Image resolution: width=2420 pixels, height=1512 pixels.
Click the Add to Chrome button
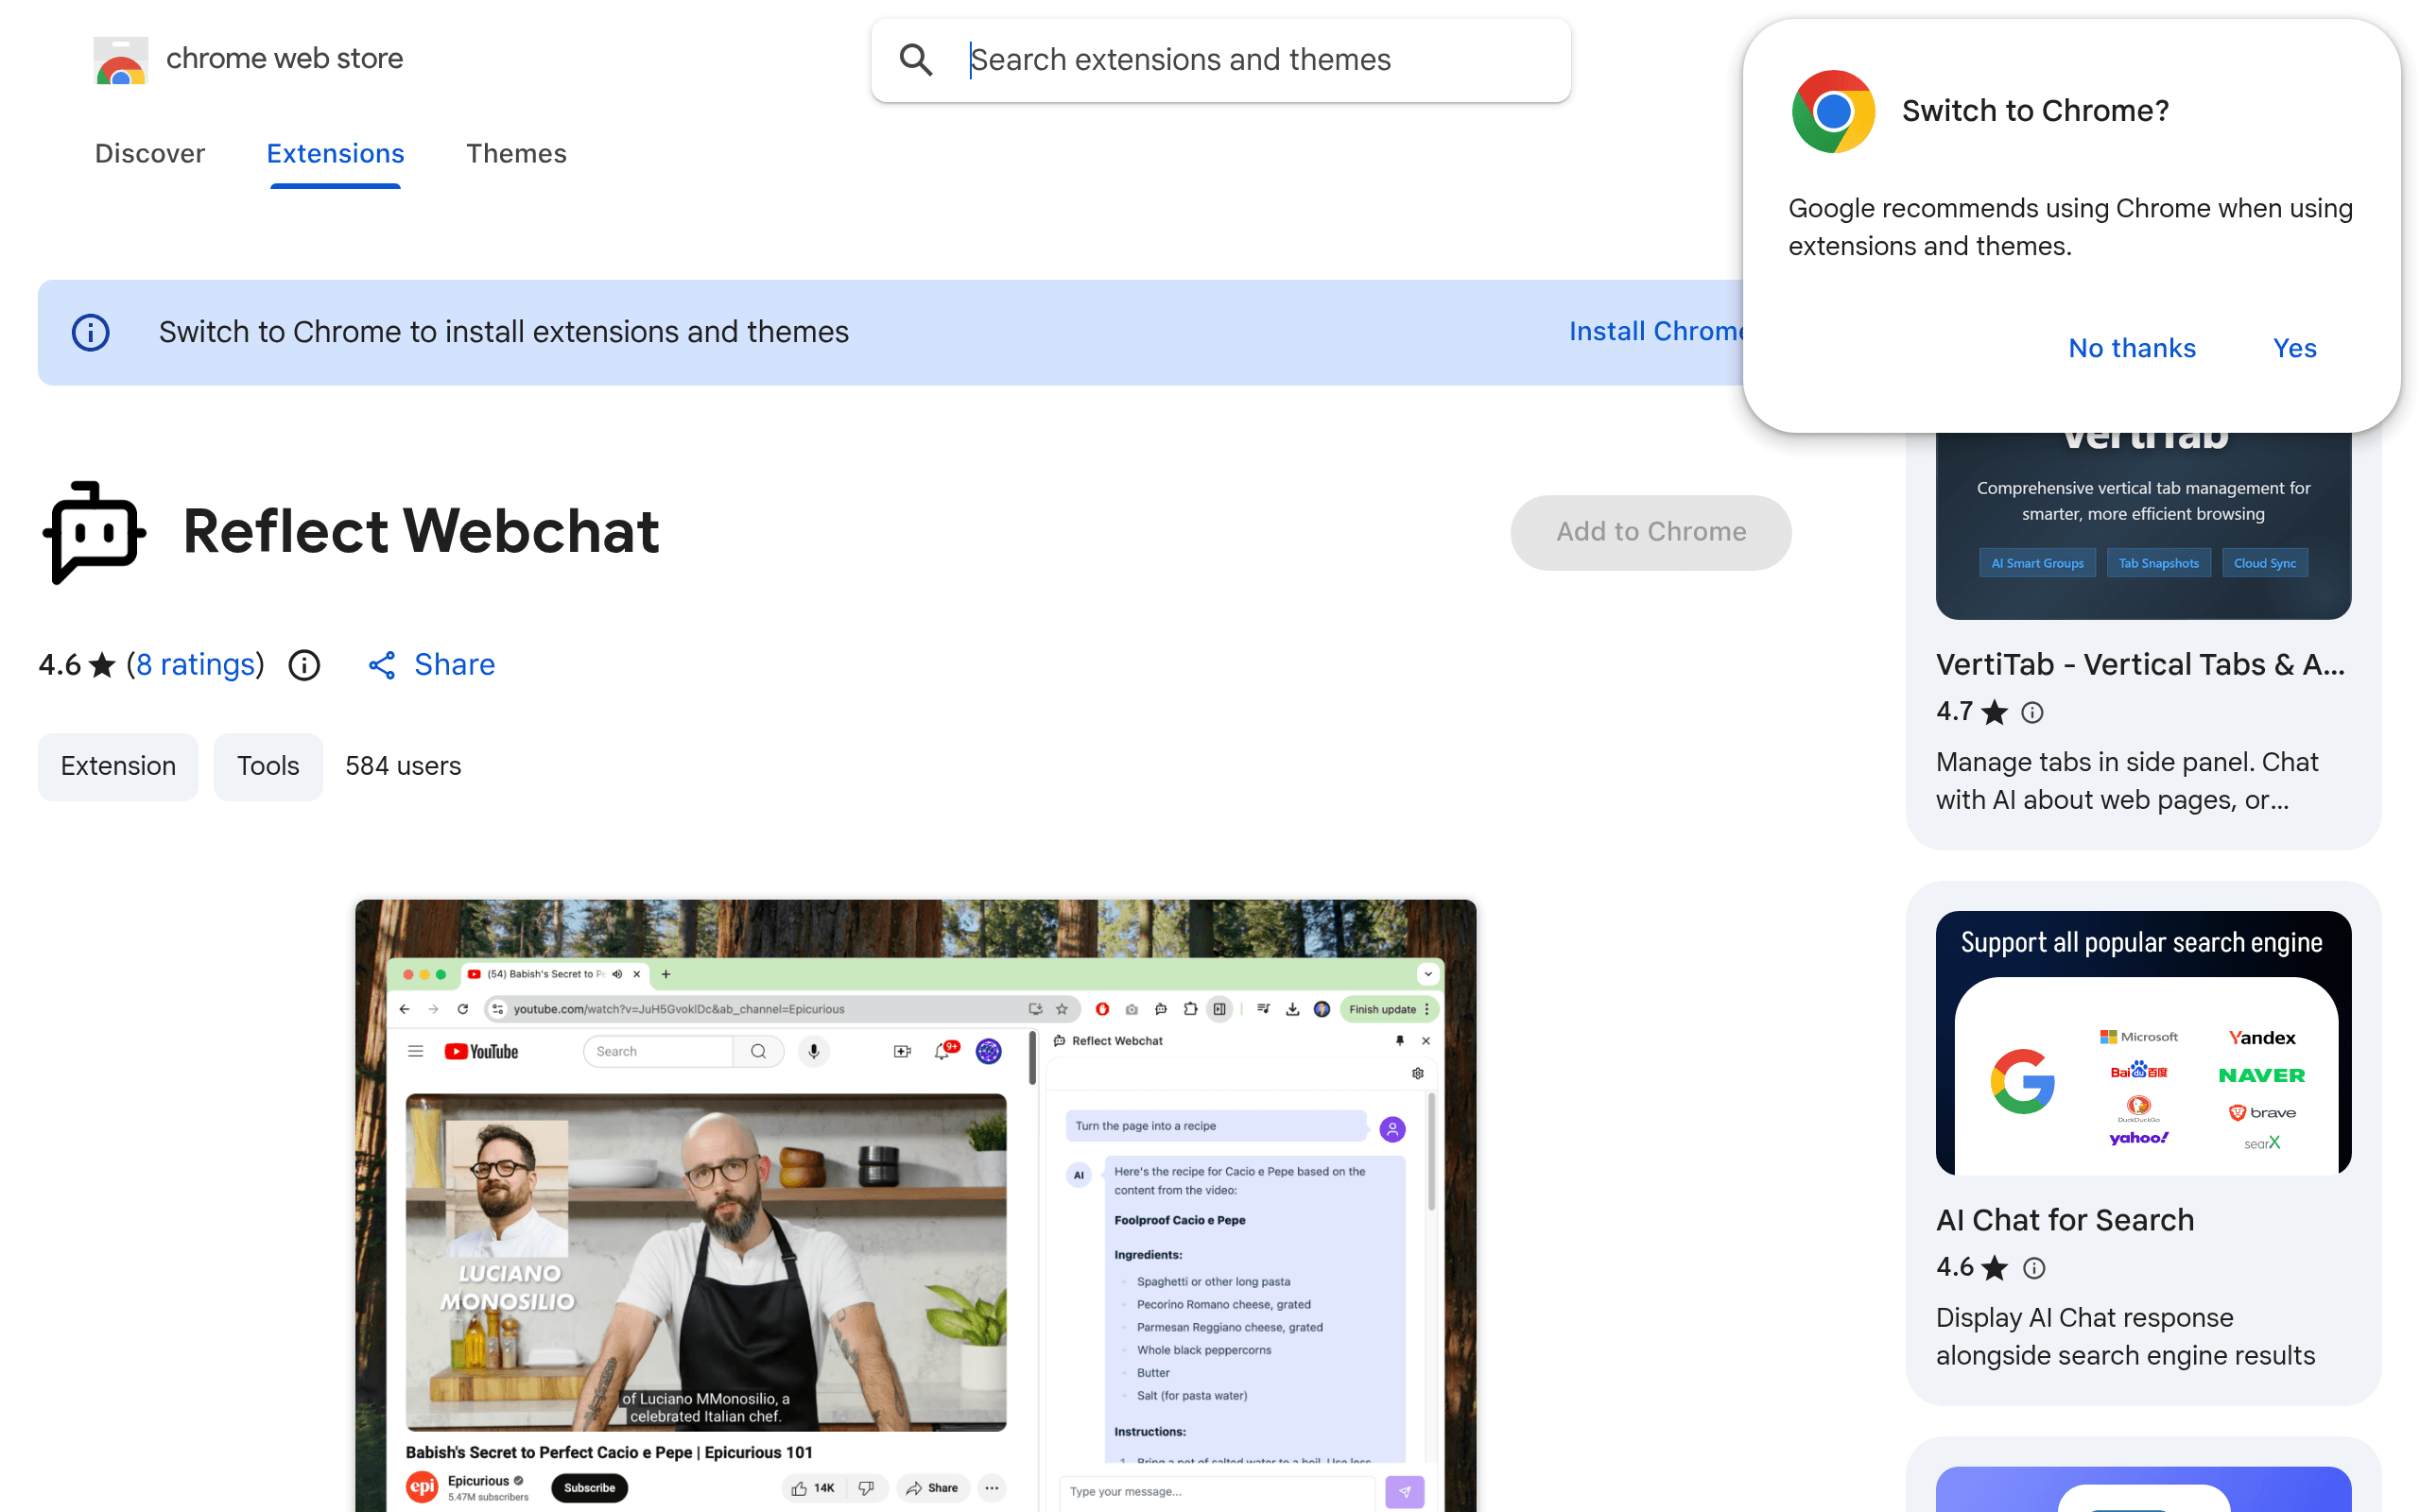pyautogui.click(x=1651, y=532)
